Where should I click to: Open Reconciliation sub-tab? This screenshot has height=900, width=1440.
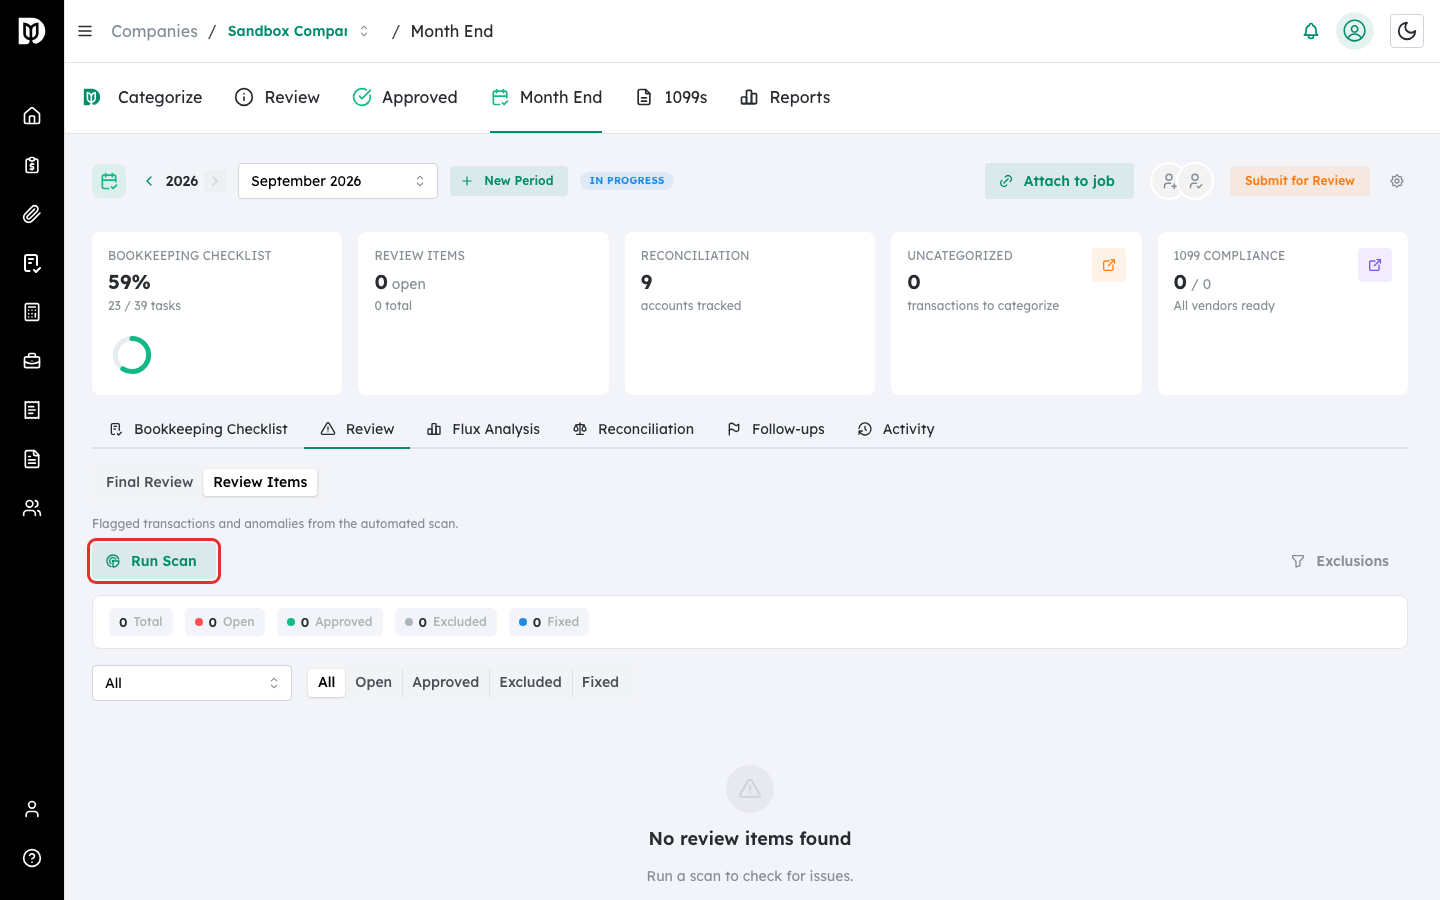[x=633, y=429]
